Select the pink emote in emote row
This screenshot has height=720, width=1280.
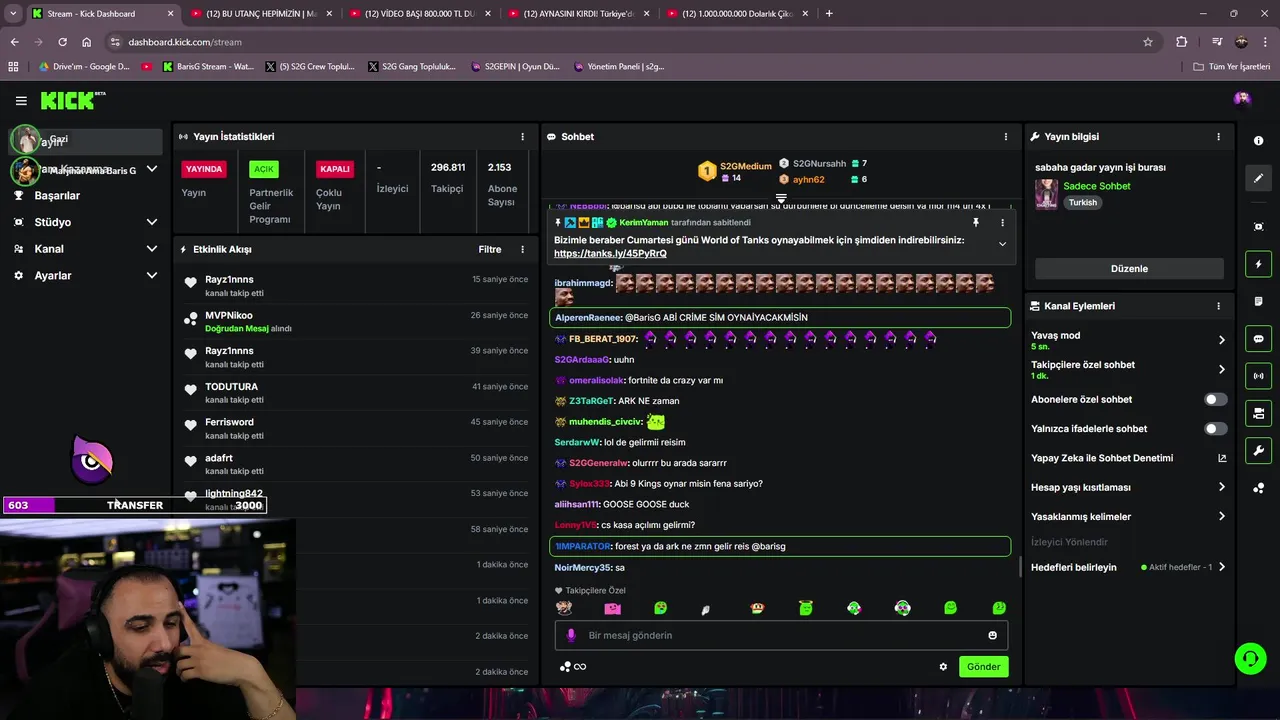pos(613,608)
